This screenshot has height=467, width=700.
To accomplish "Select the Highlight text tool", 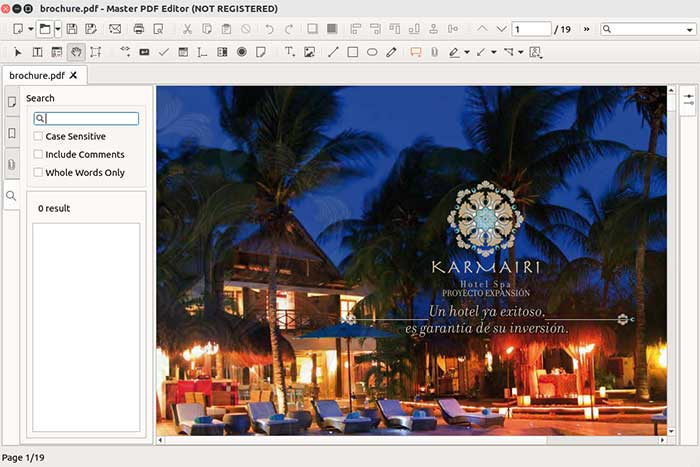I will click(x=454, y=52).
